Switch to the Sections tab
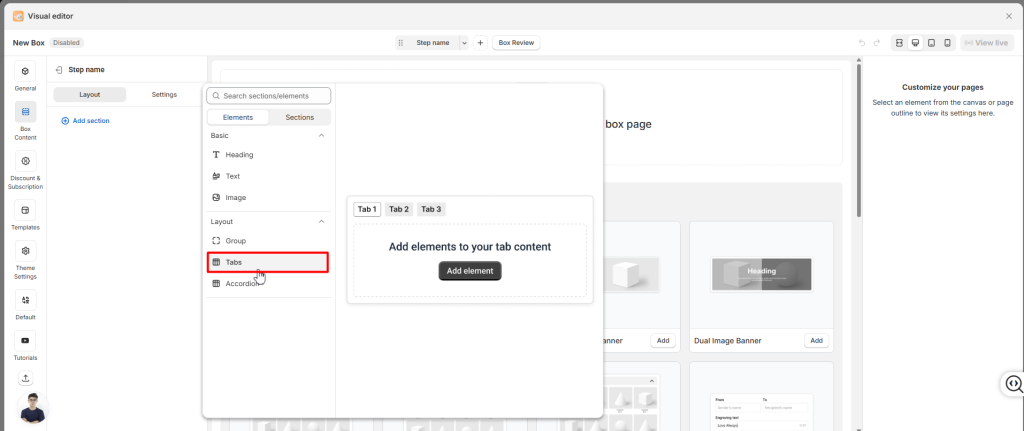Viewport: 1024px width, 431px height. [x=299, y=117]
